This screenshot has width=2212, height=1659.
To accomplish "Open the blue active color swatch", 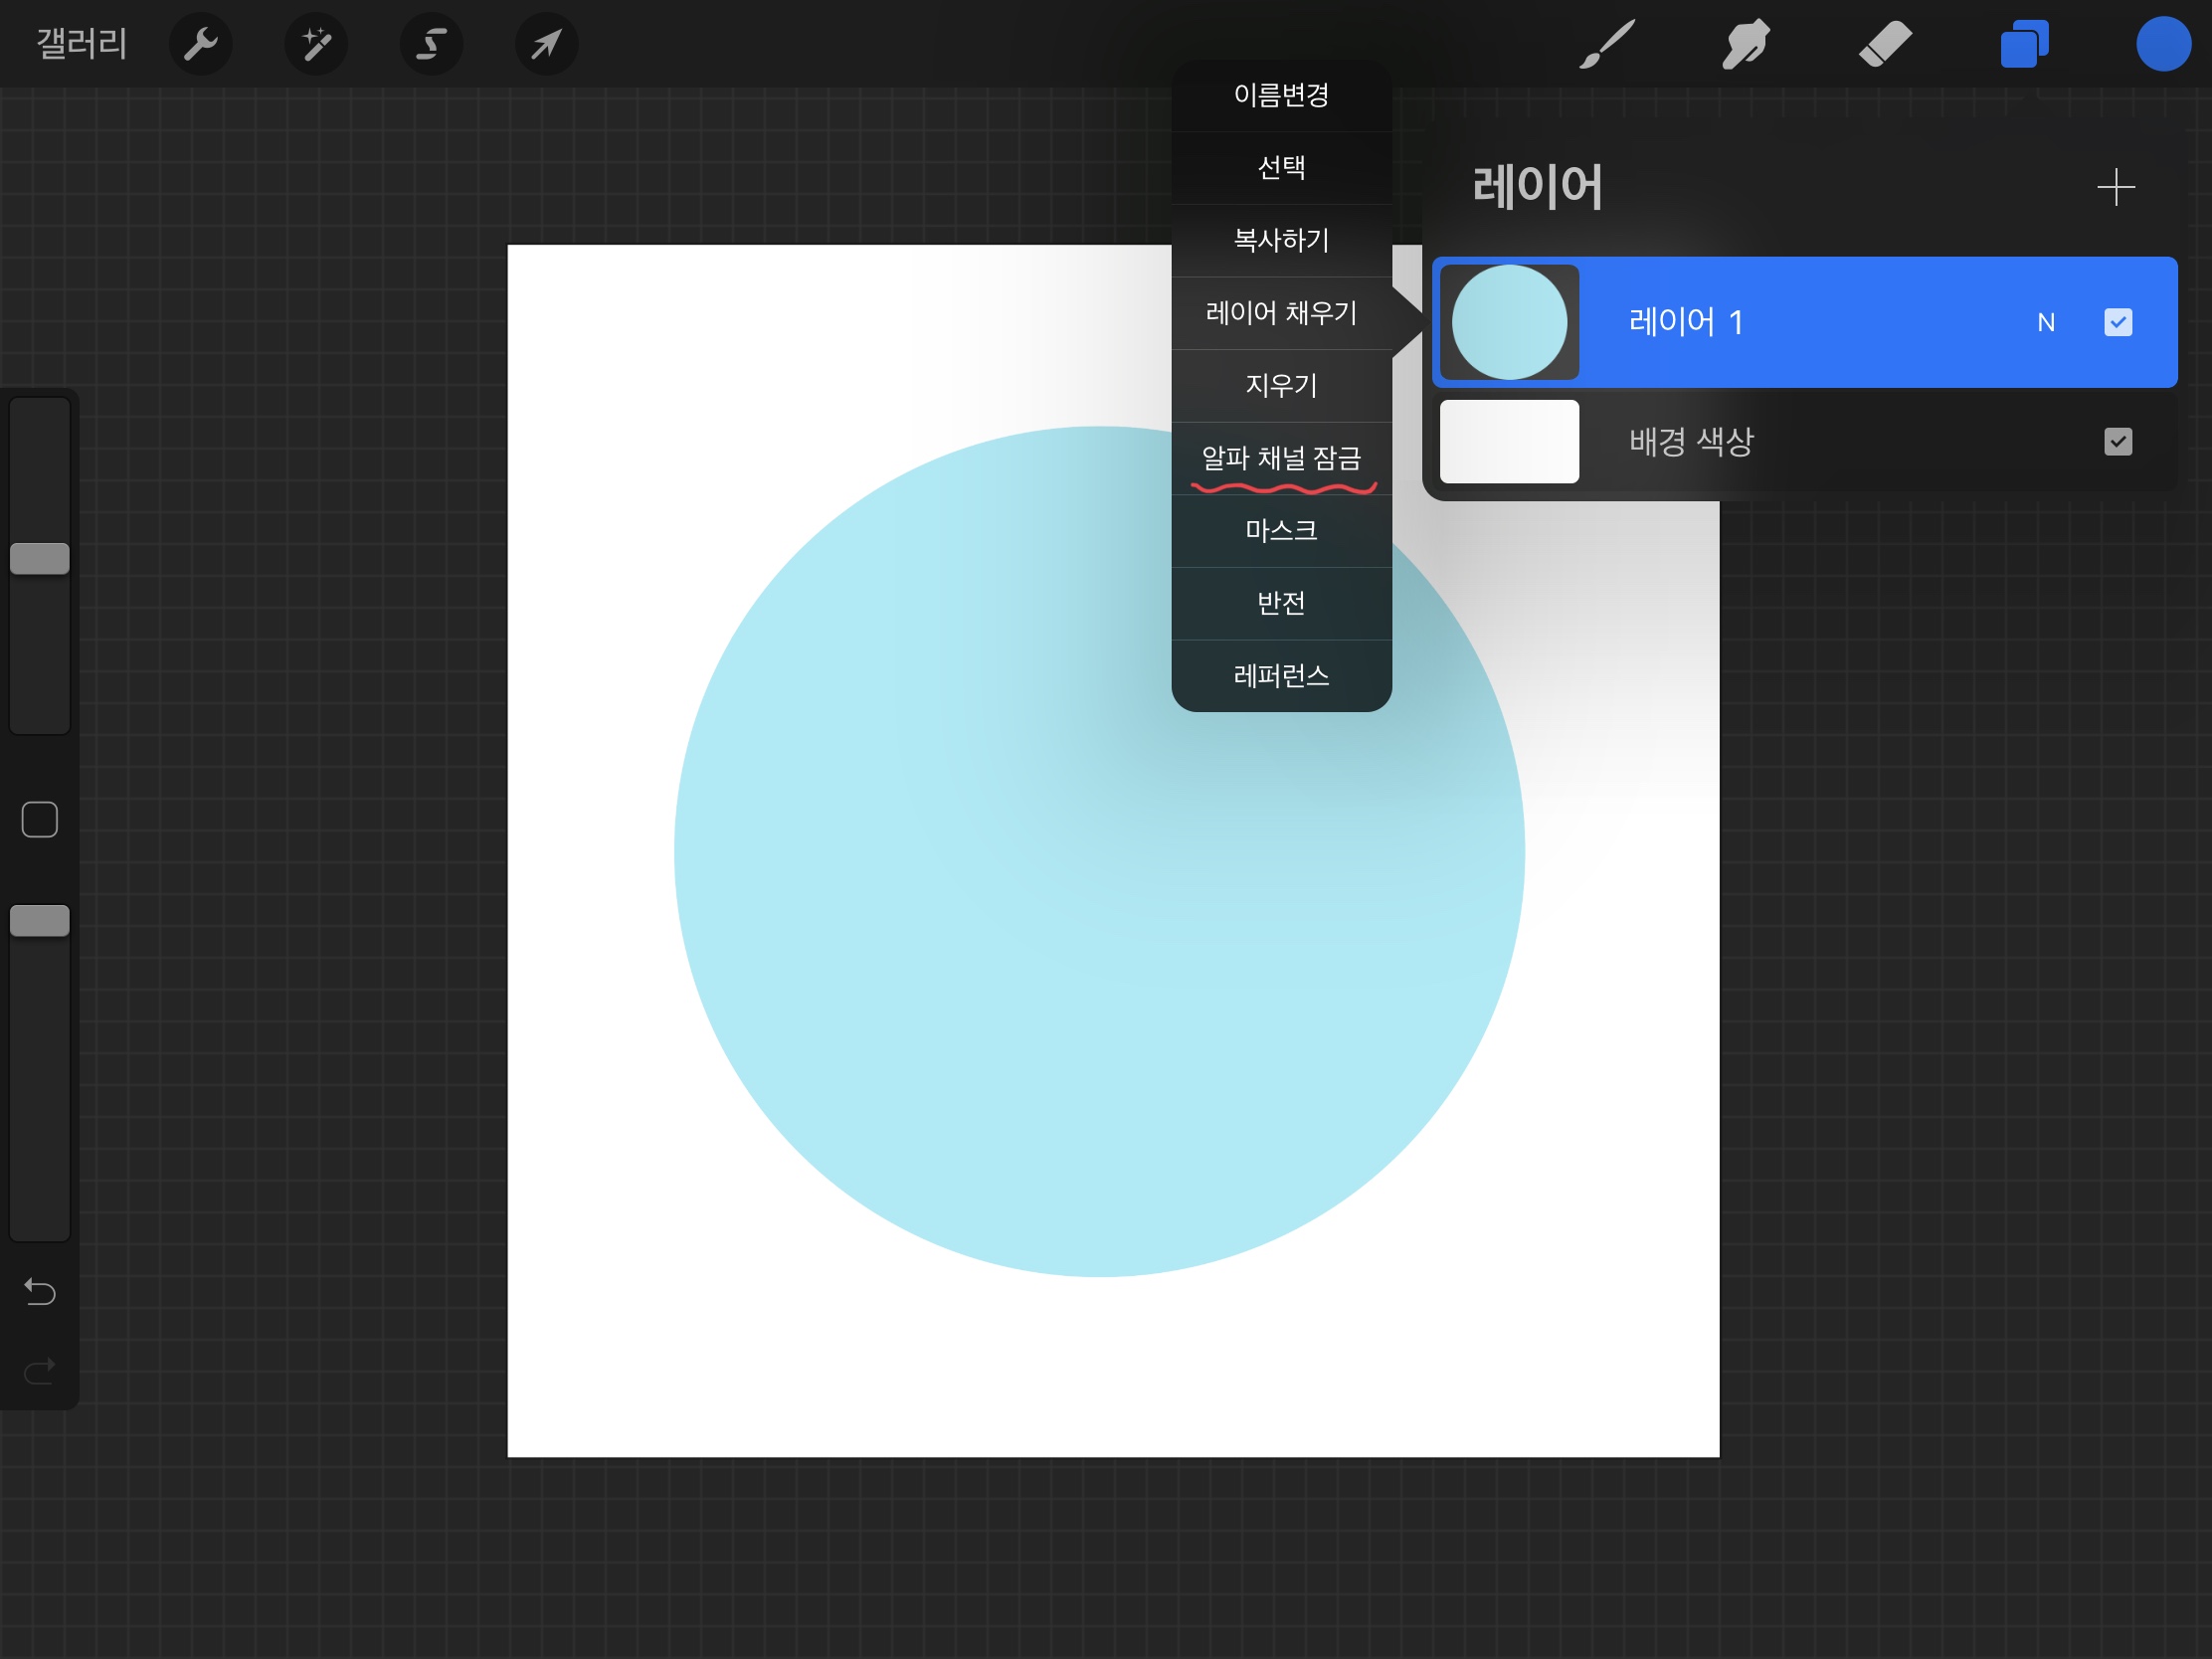I will (2162, 44).
